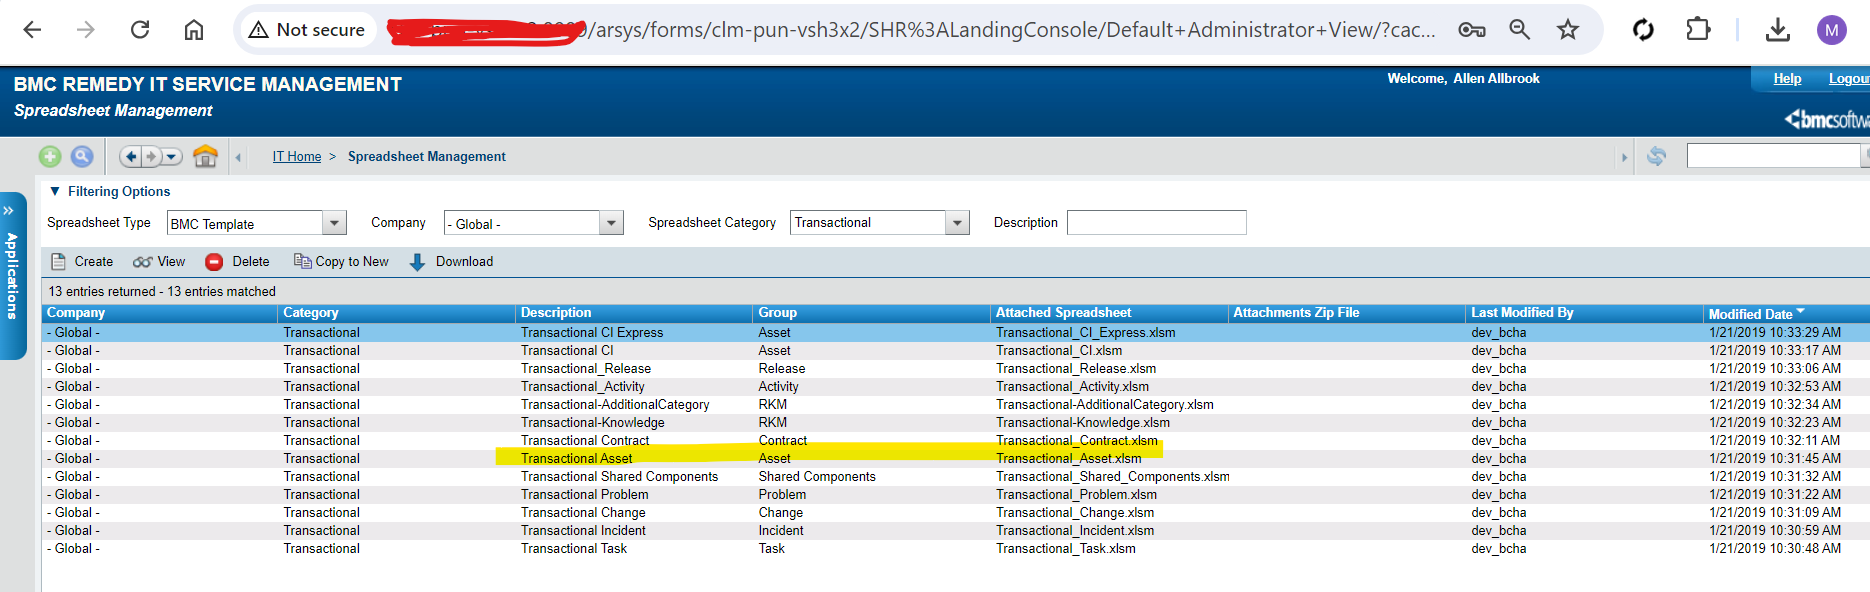The image size is (1870, 592).
Task: Click the small right arrow beside the refresh icon
Action: tap(1624, 157)
